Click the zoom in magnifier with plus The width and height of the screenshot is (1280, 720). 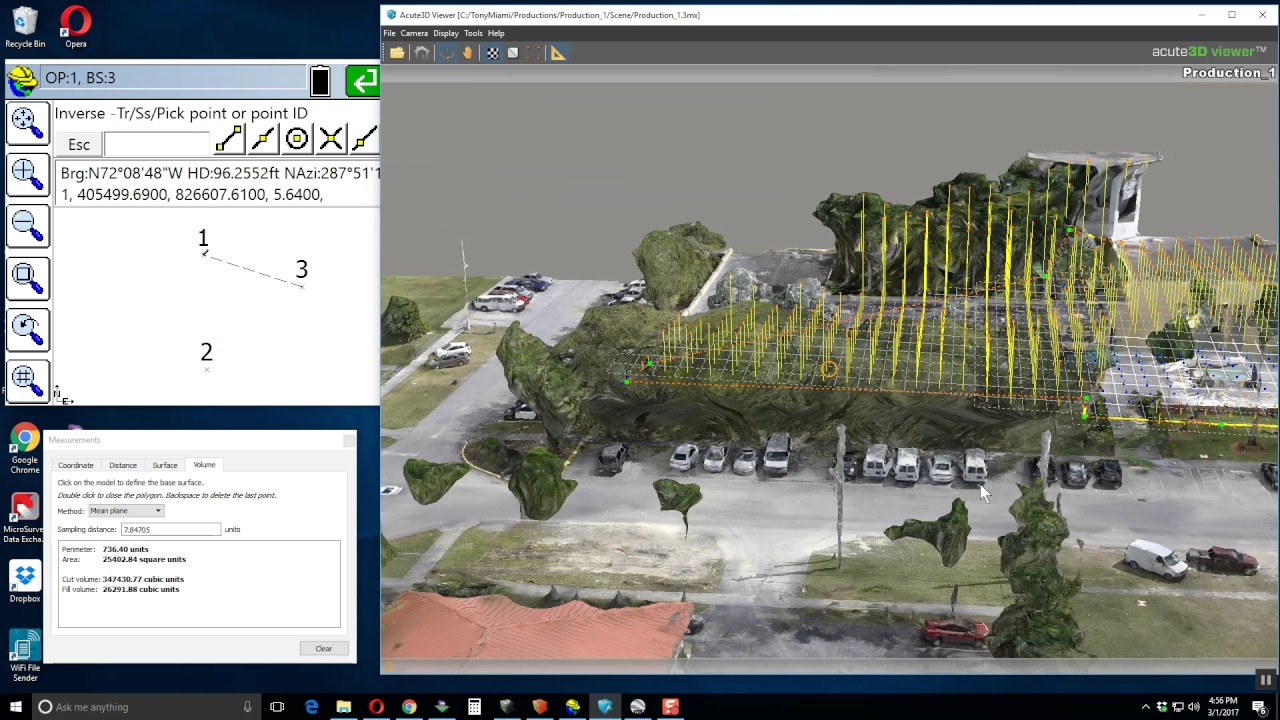[27, 175]
